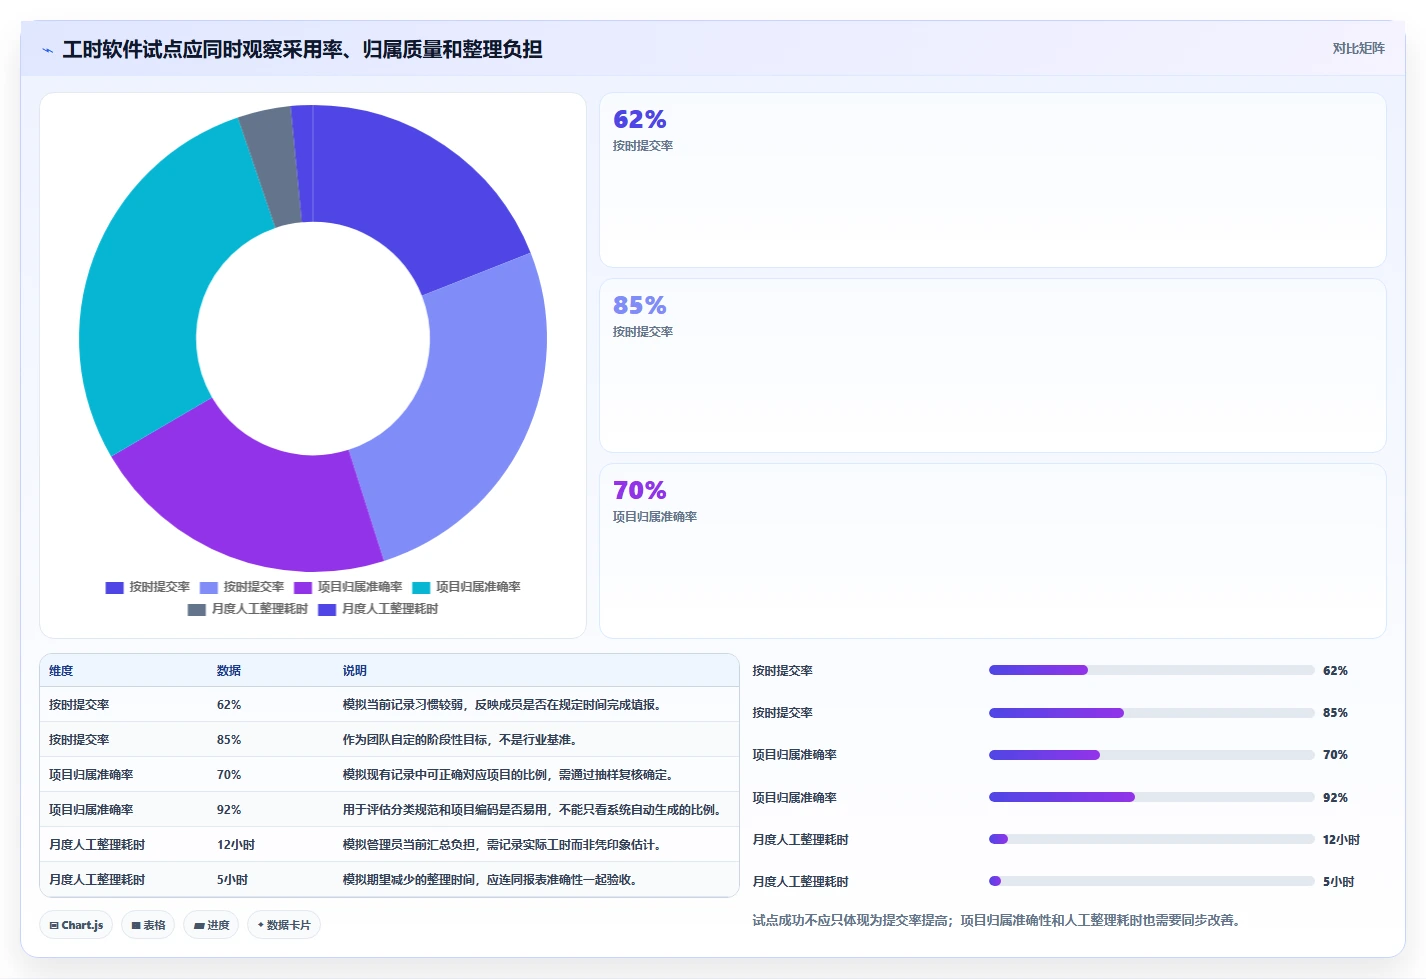Open the 70% 项目归属准确率 stat card
The width and height of the screenshot is (1426, 979).
[992, 551]
